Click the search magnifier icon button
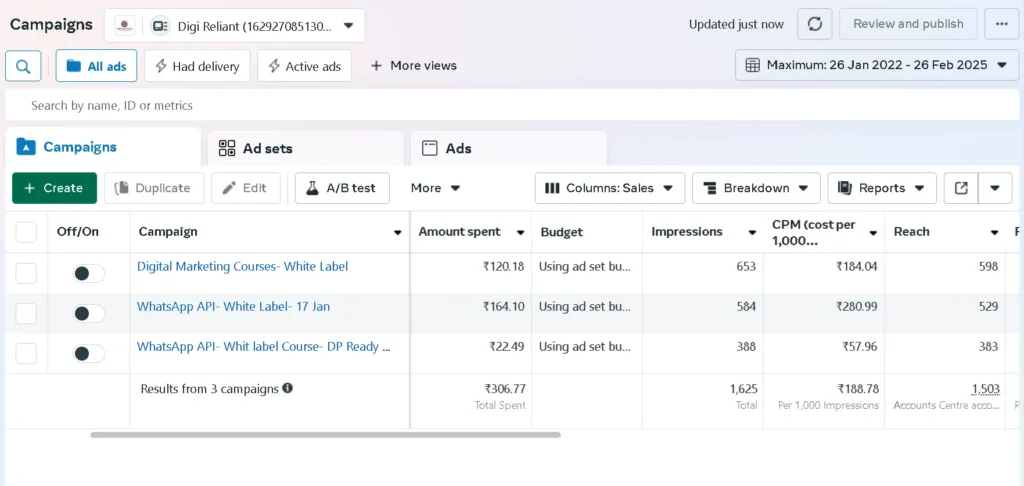Viewport: 1024px width, 486px height. 23,66
